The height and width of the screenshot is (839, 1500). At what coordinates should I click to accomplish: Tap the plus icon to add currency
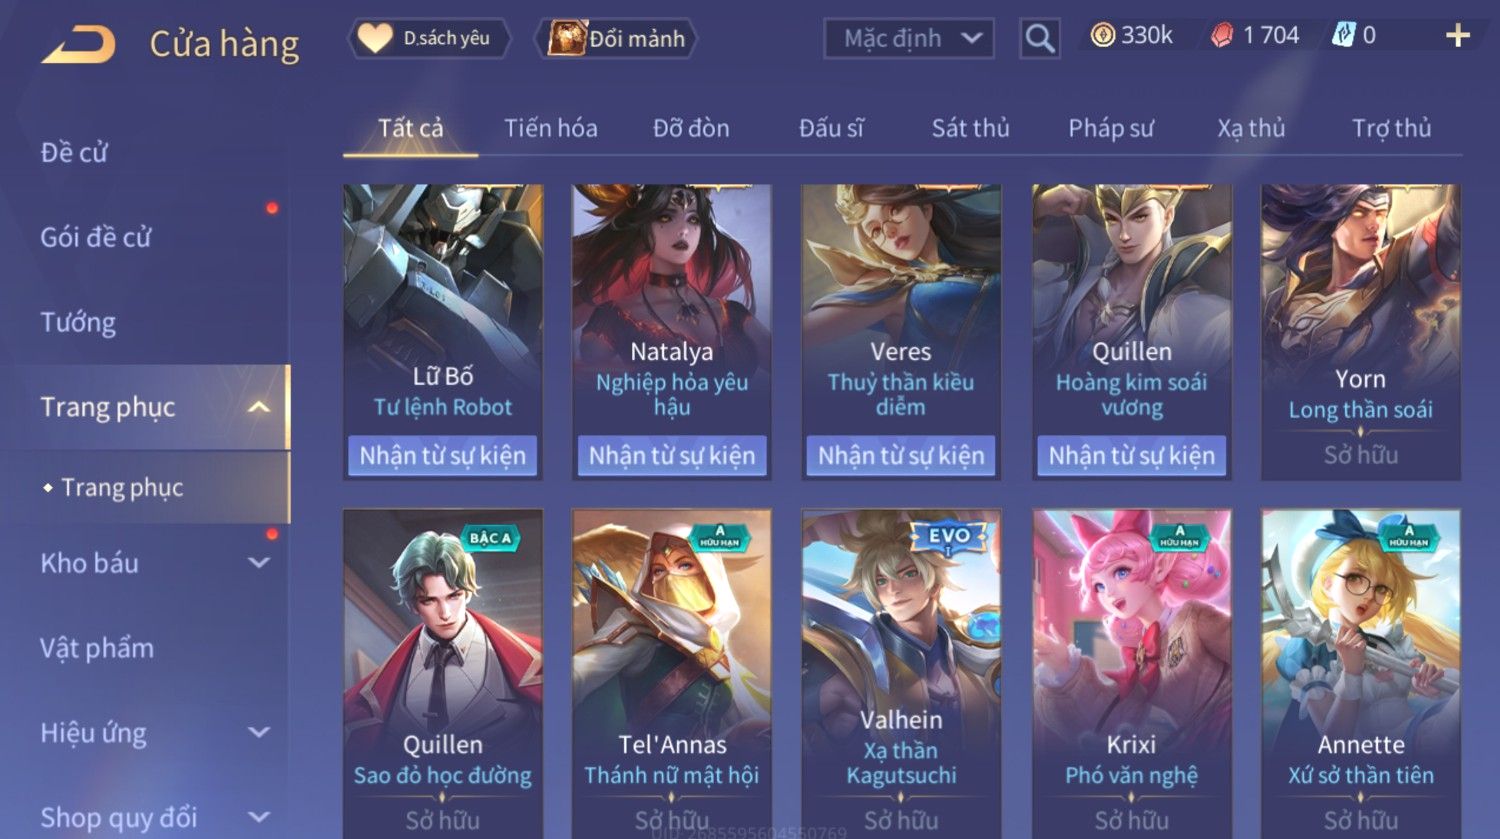point(1458,36)
